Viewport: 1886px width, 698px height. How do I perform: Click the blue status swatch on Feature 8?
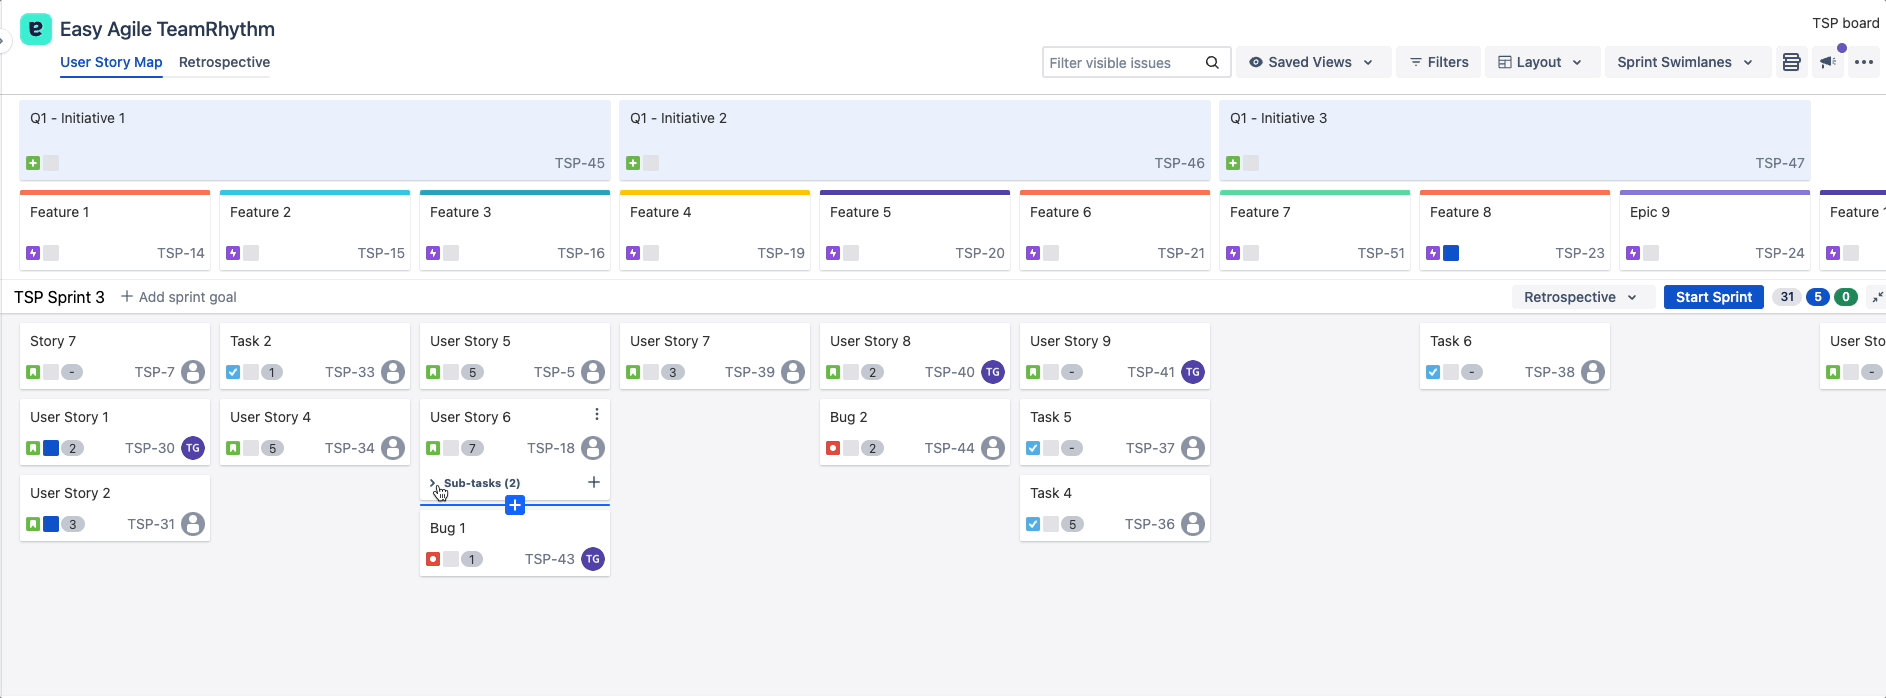click(x=1451, y=253)
